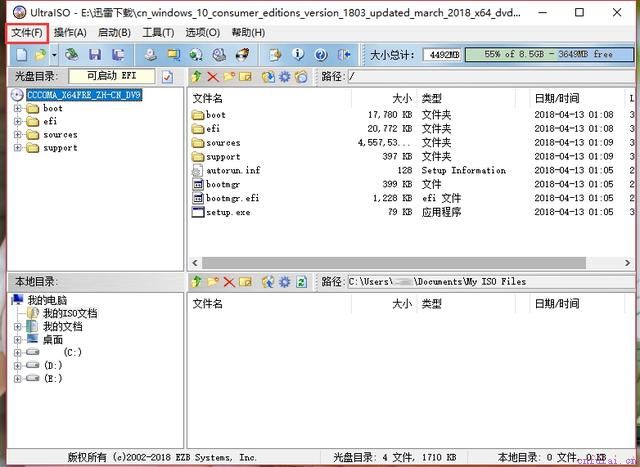Click the Image information (i) icon
Screen dimensions: 640x467
[x=298, y=54]
